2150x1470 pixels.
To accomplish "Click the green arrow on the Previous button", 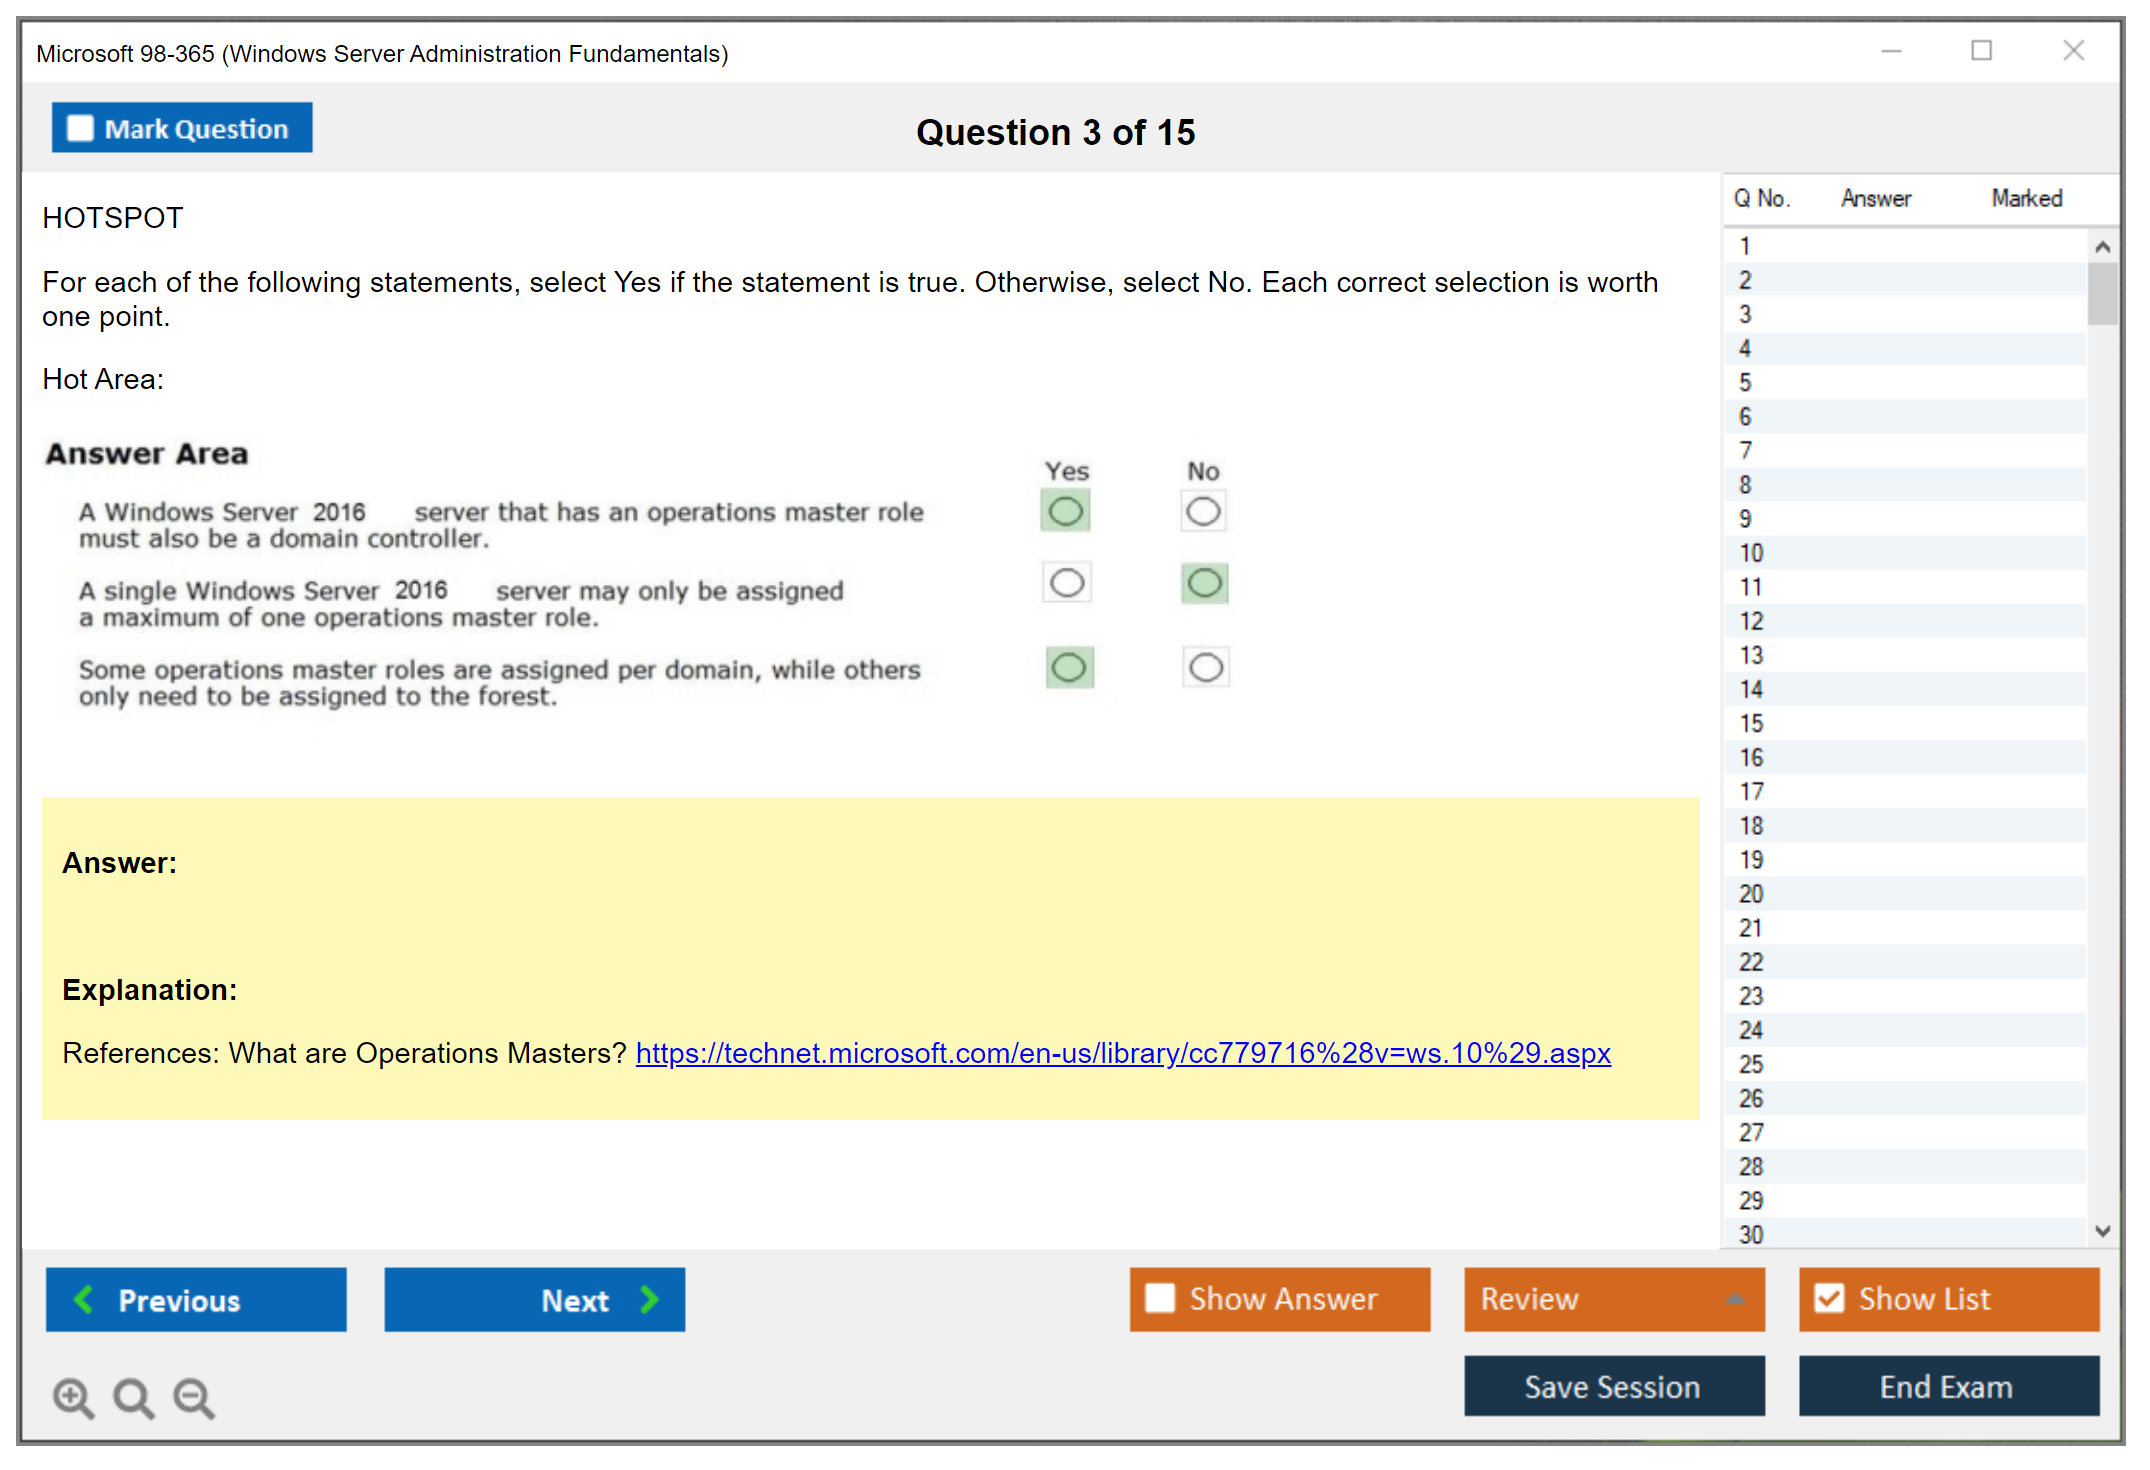I will (85, 1299).
